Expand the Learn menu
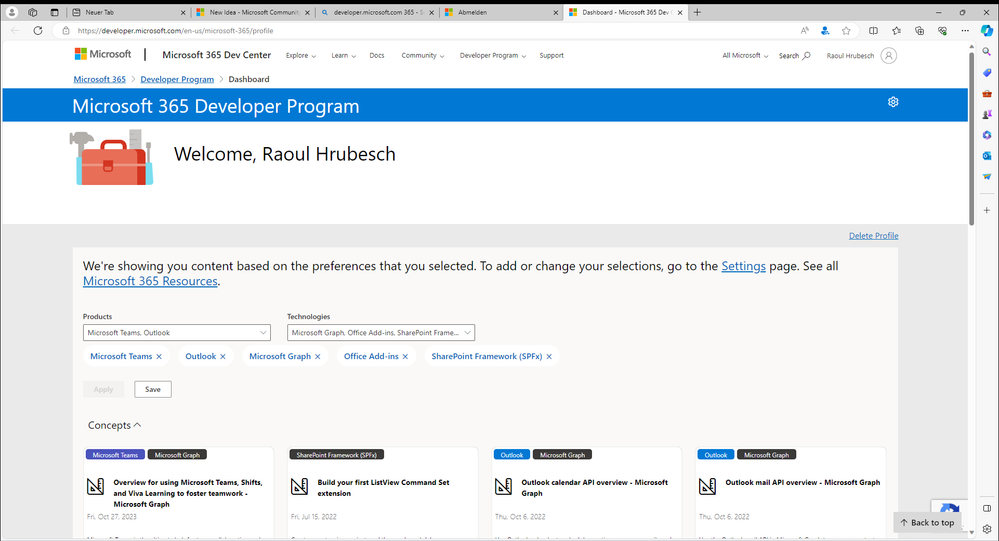This screenshot has width=999, height=541. pyautogui.click(x=343, y=55)
